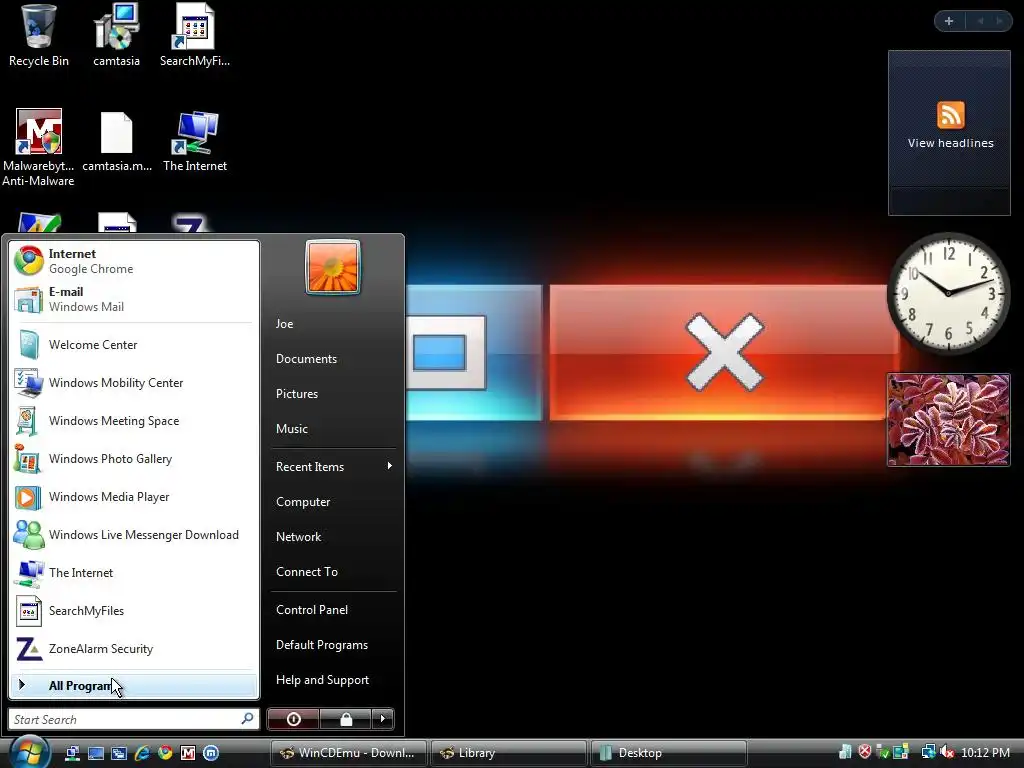This screenshot has height=768, width=1024.
Task: Click Windows Sidebar tray icon
Action: click(901, 752)
